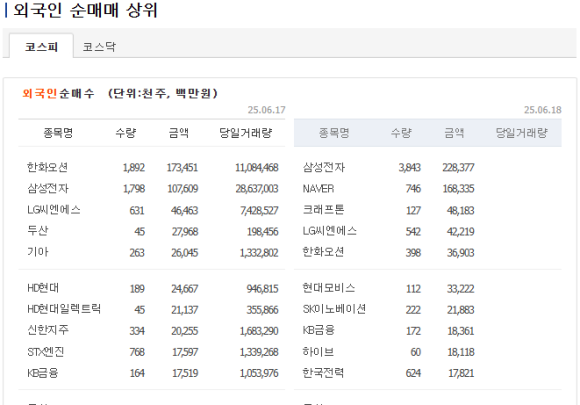
Task: Open LG씨엔에스 in the 25.06.18 list
Action: (330, 231)
